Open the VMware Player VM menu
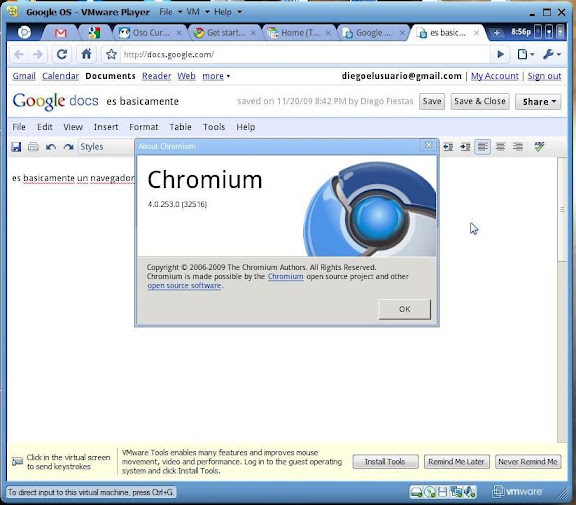Viewport: 576px width, 505px height. [198, 12]
